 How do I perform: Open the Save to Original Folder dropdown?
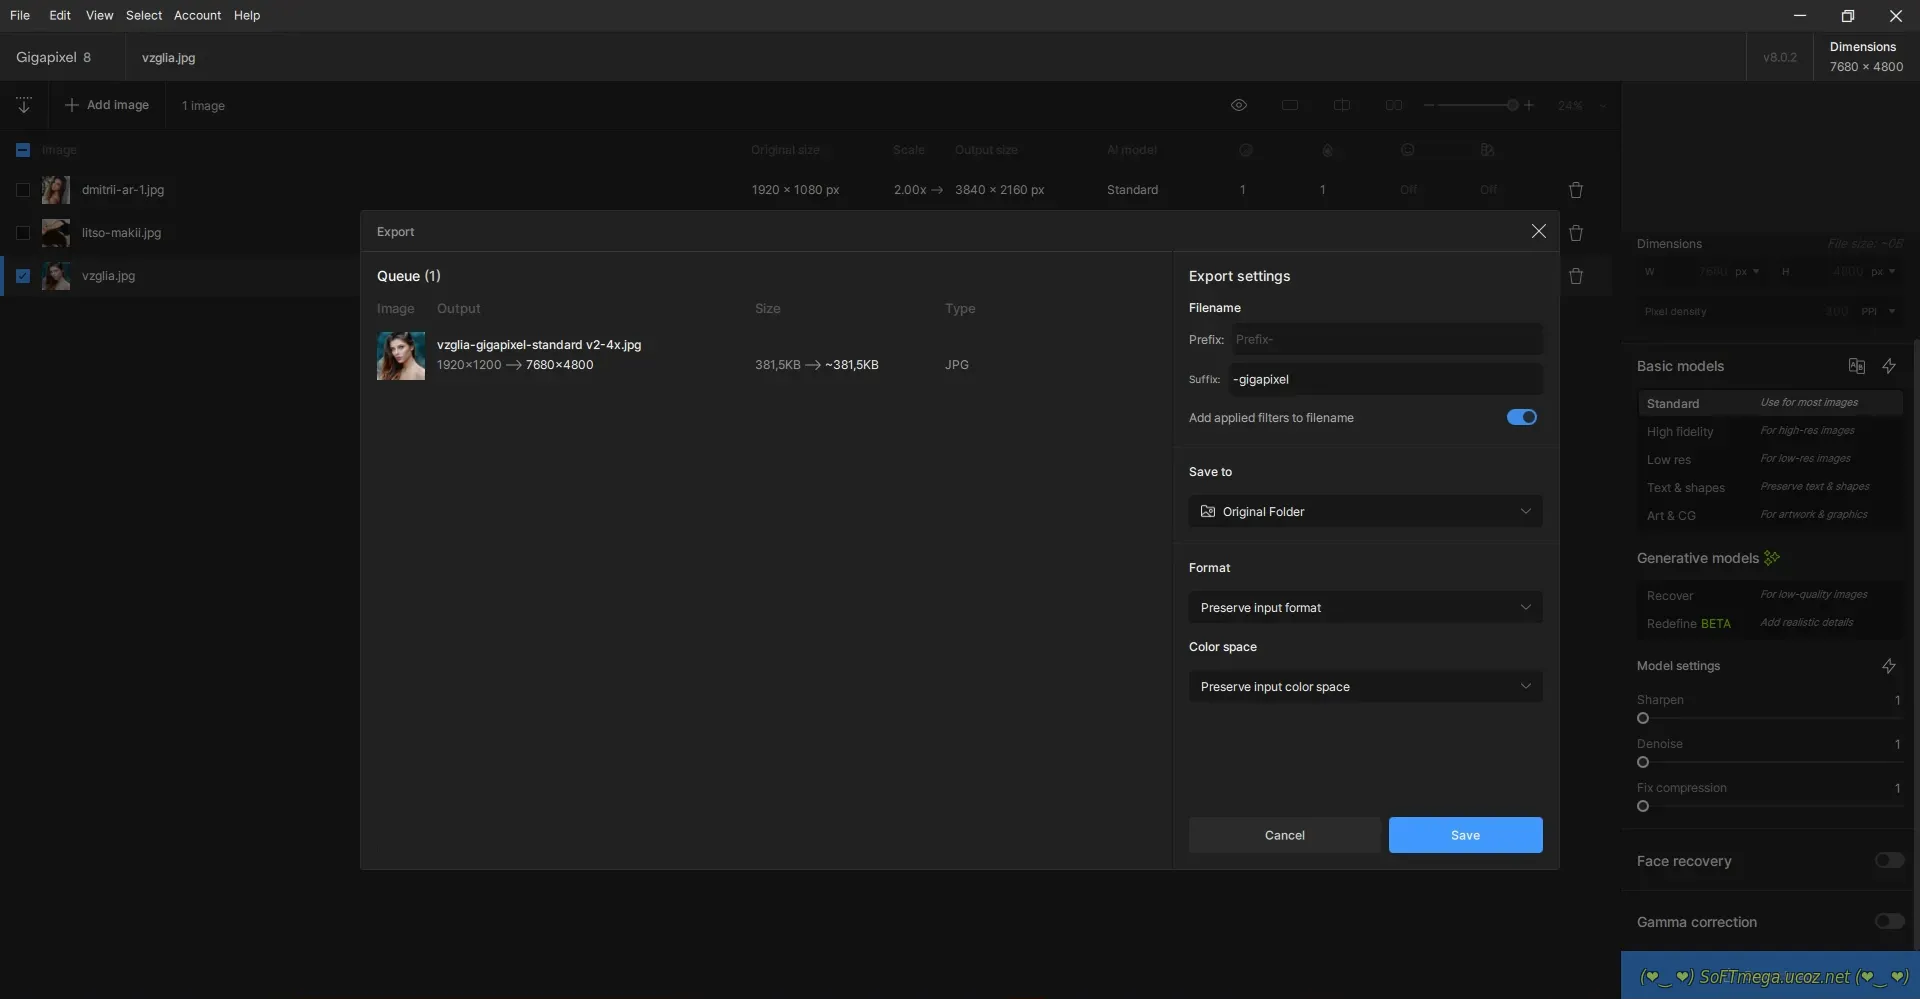click(x=1364, y=511)
